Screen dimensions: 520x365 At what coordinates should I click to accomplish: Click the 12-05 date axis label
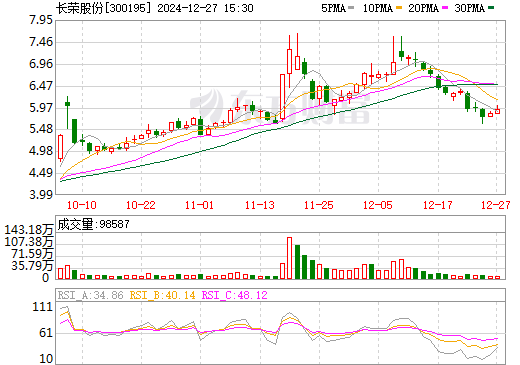(x=378, y=205)
